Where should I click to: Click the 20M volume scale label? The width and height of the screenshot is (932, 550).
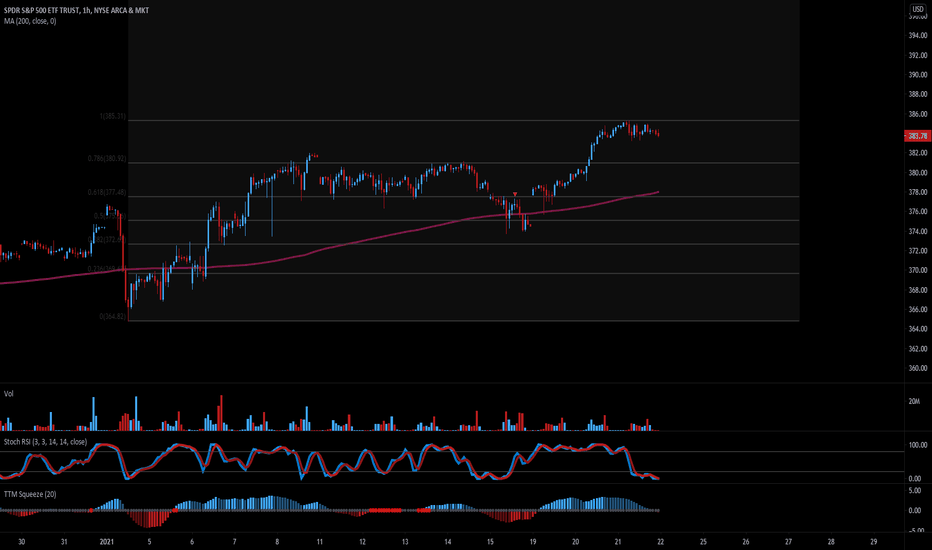[x=914, y=401]
